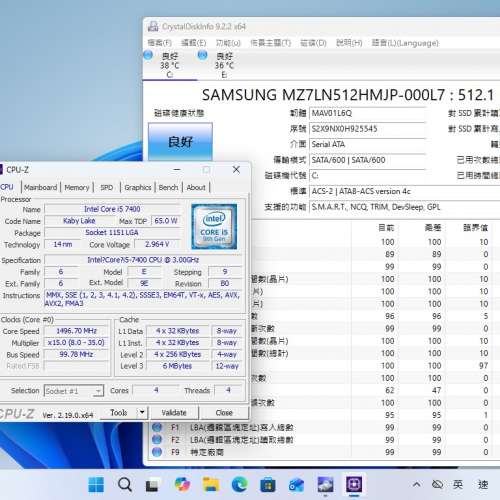Show hidden system tray icons
The image size is (500, 500).
(416, 484)
